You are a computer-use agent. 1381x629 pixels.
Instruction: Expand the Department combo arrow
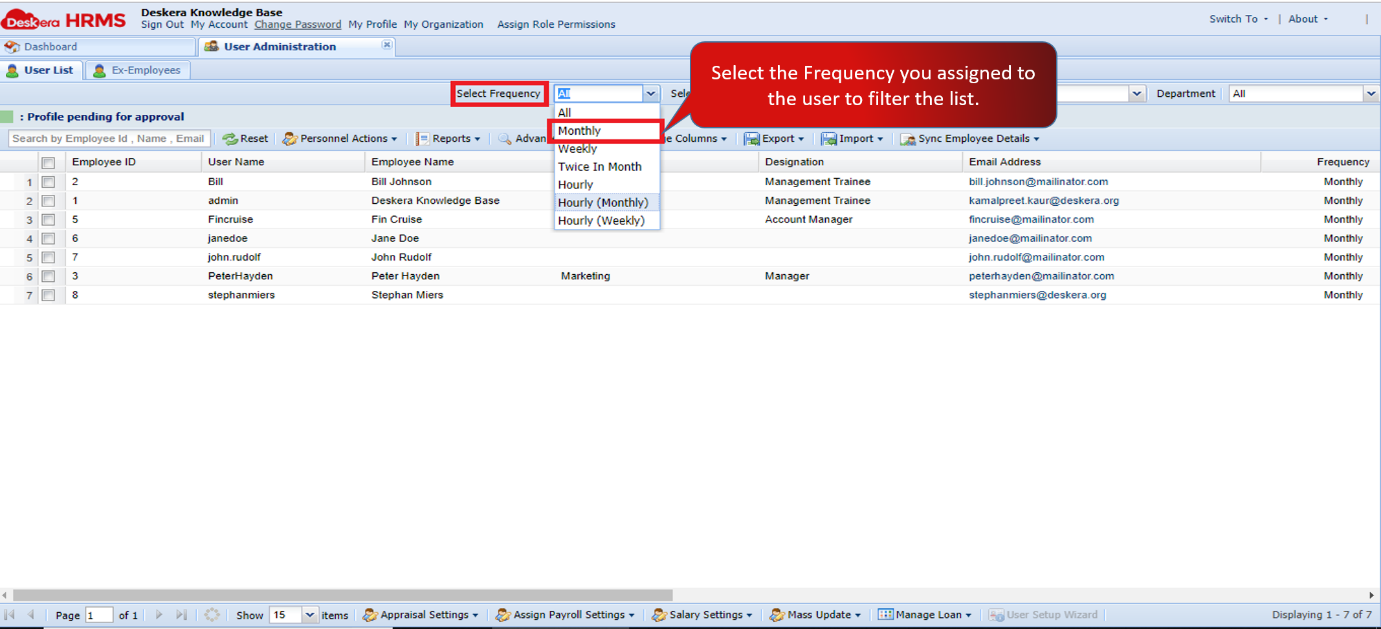pyautogui.click(x=1371, y=94)
